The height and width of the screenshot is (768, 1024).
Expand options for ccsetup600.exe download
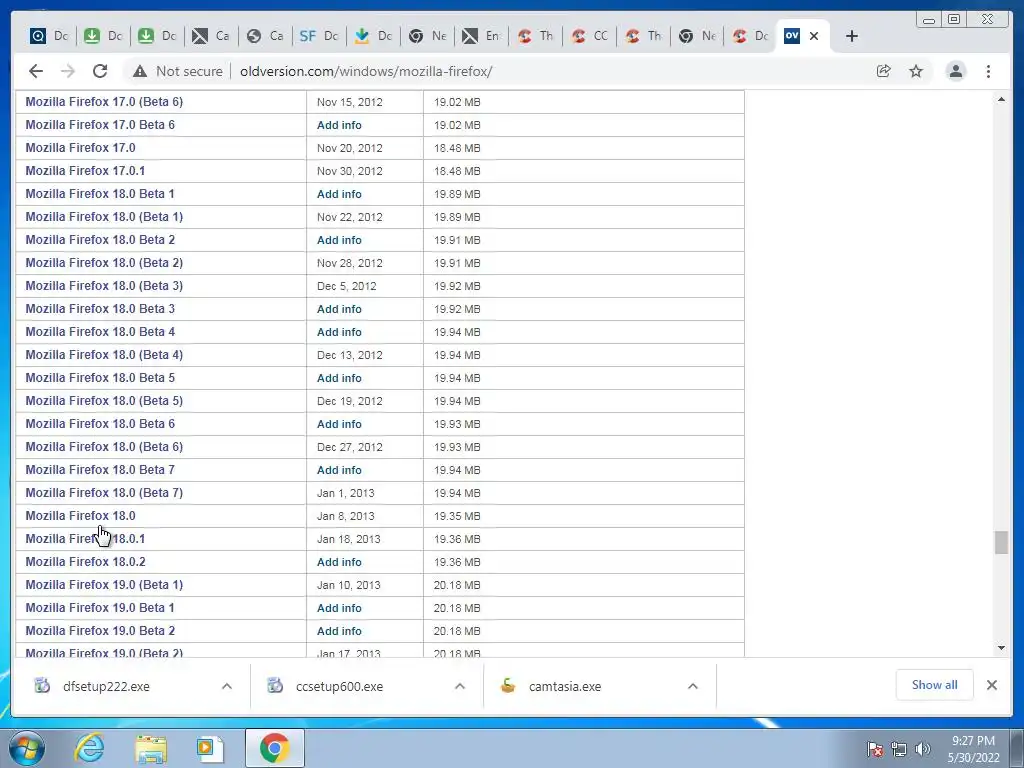pyautogui.click(x=460, y=686)
